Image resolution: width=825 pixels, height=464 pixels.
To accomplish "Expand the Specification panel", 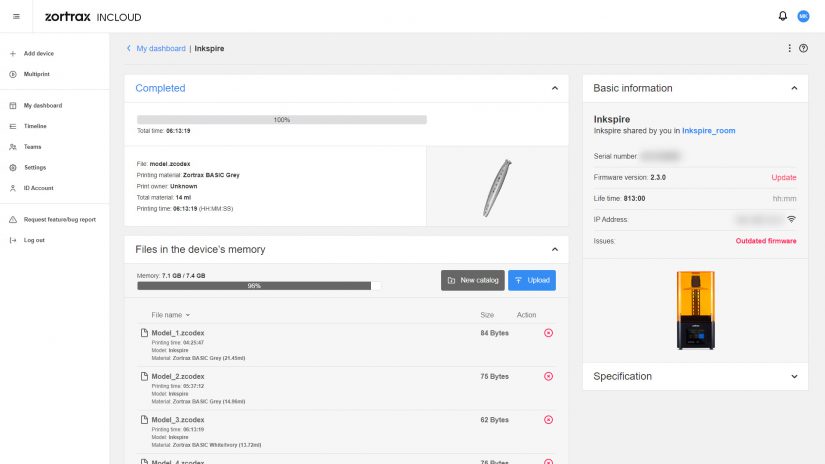I will [x=794, y=376].
